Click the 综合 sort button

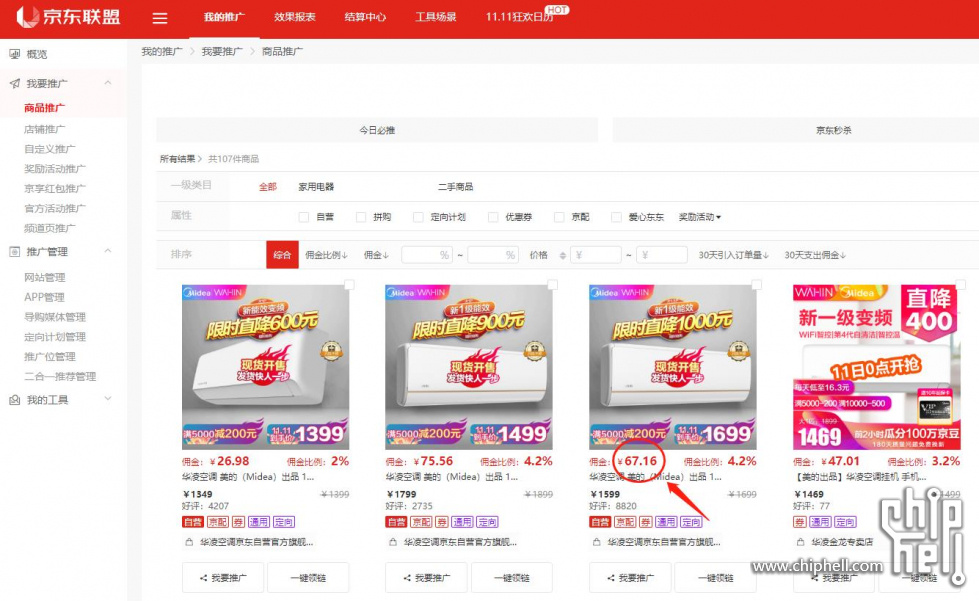(x=282, y=255)
